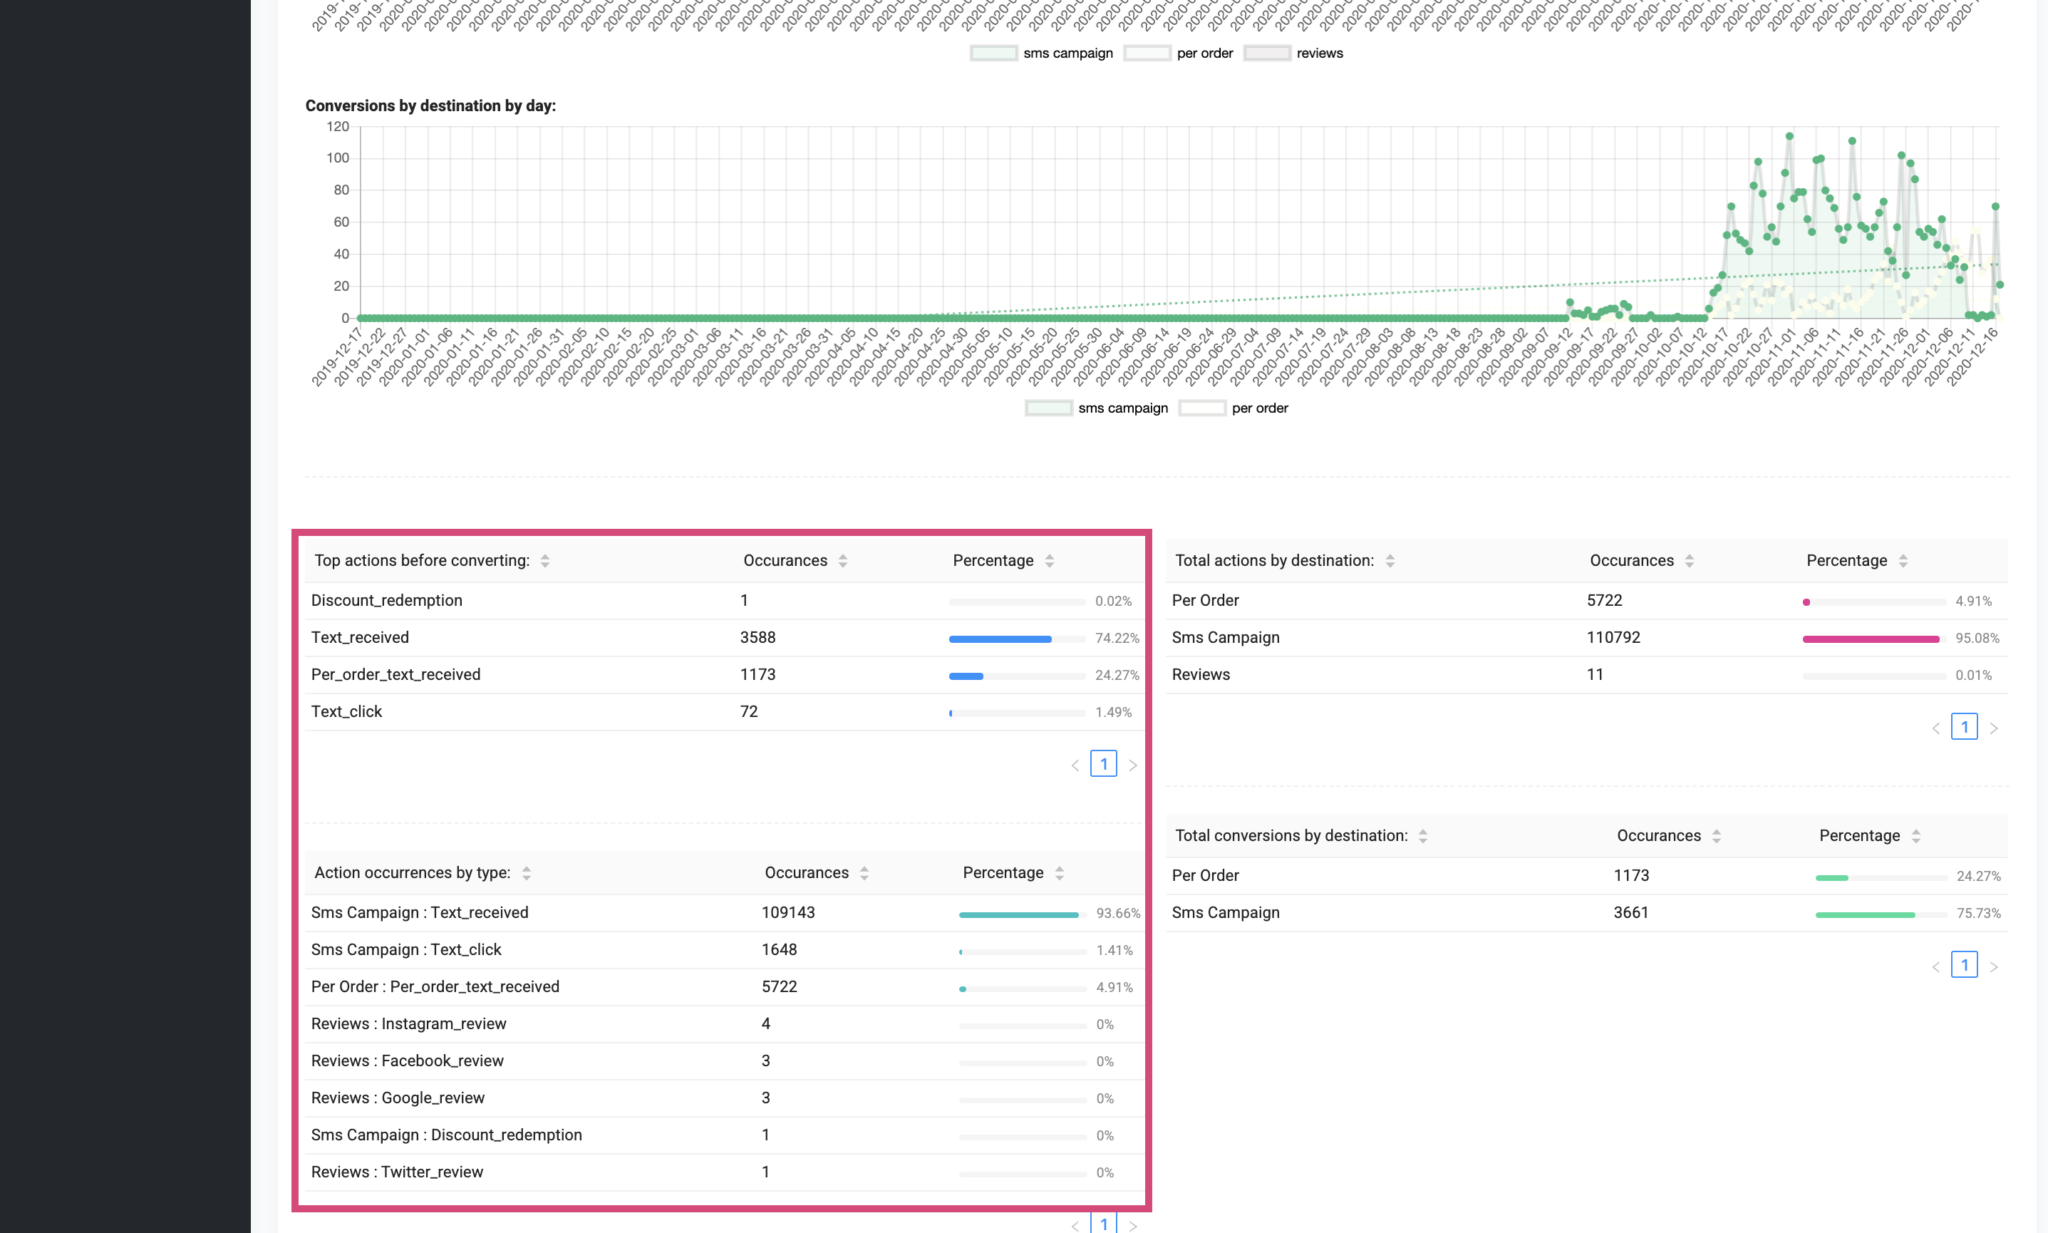Screen dimensions: 2048x1233
Task: Sort Action occurrences by type column
Action: (526, 873)
